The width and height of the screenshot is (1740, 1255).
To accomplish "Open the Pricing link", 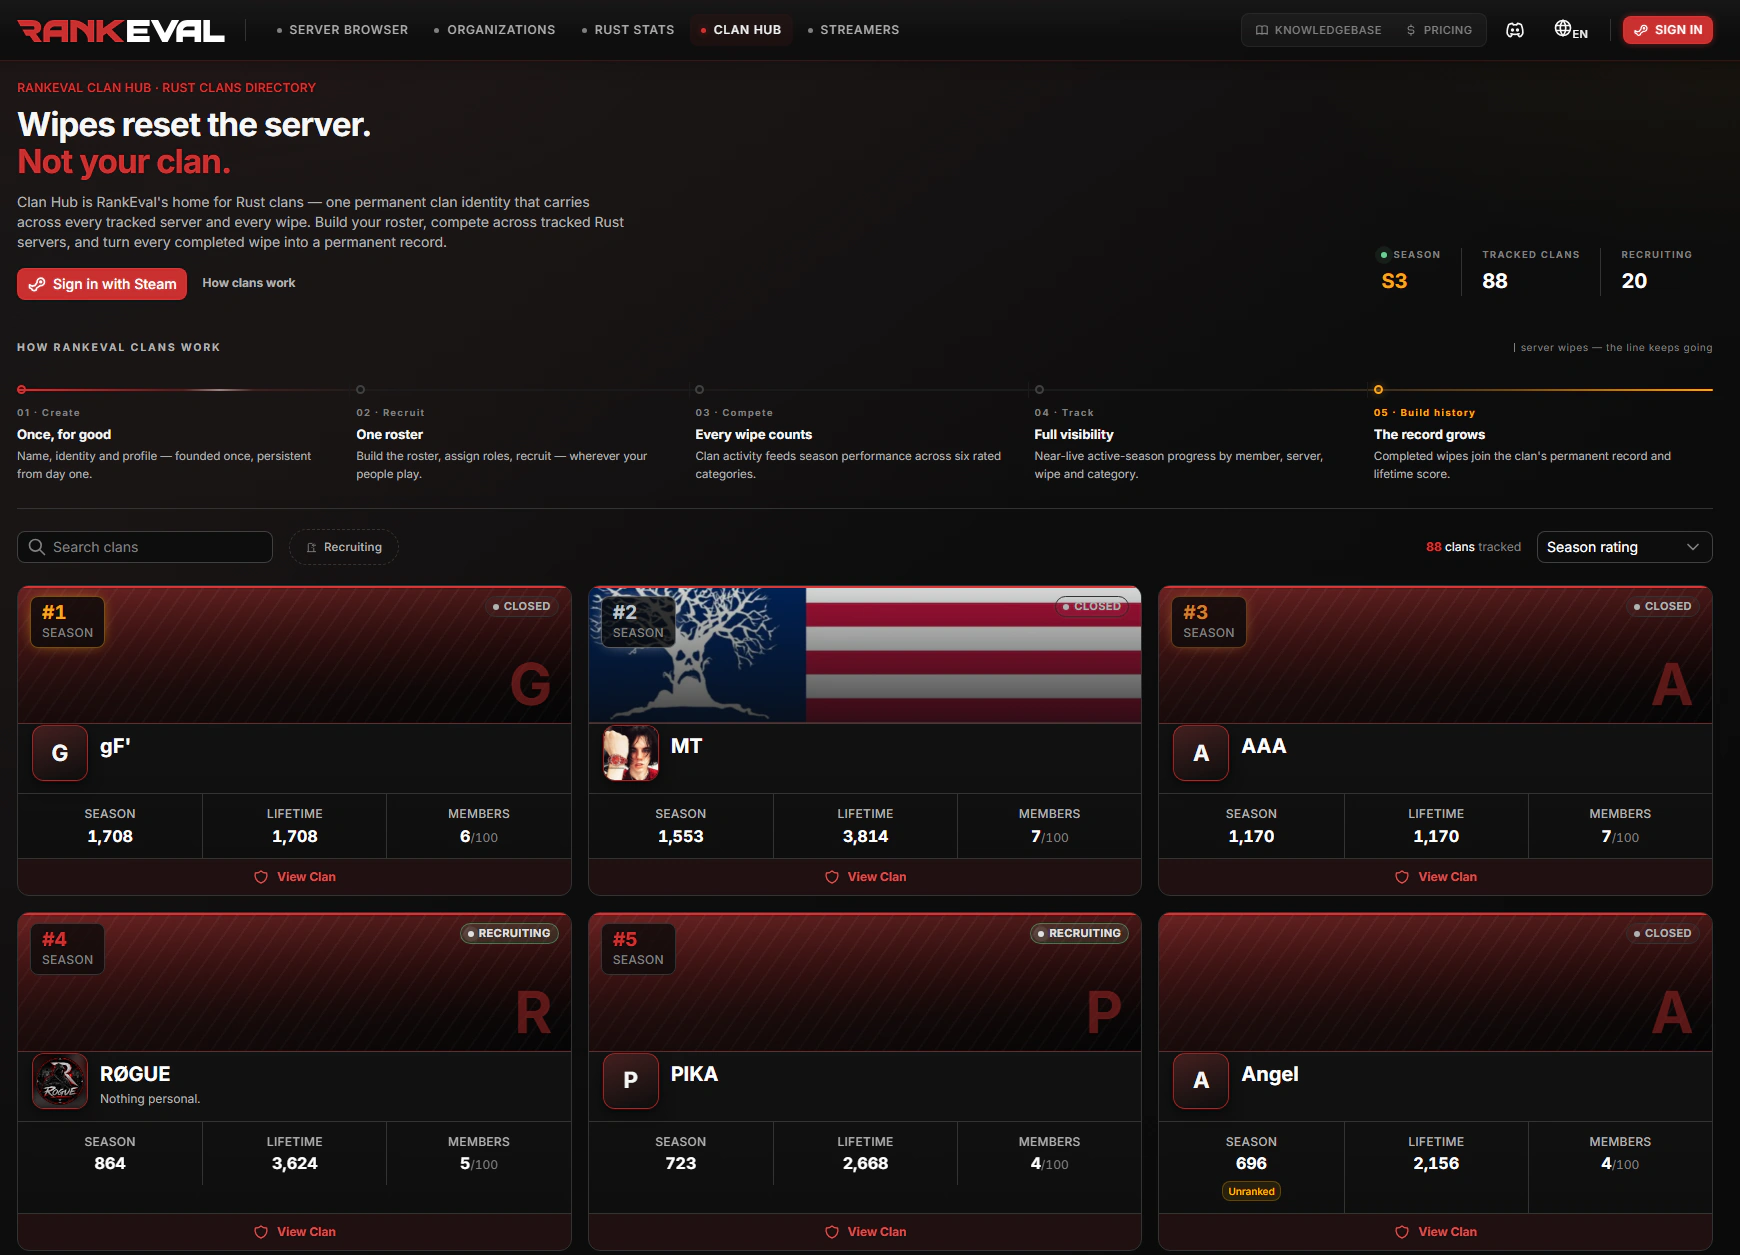I will coord(1439,30).
